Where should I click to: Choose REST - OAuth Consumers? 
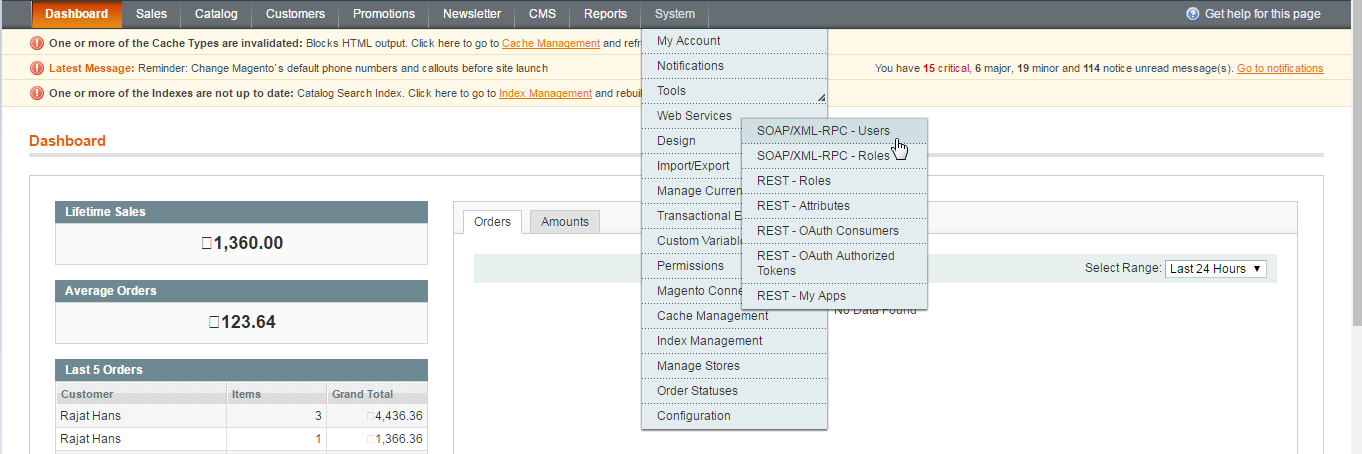coord(827,231)
